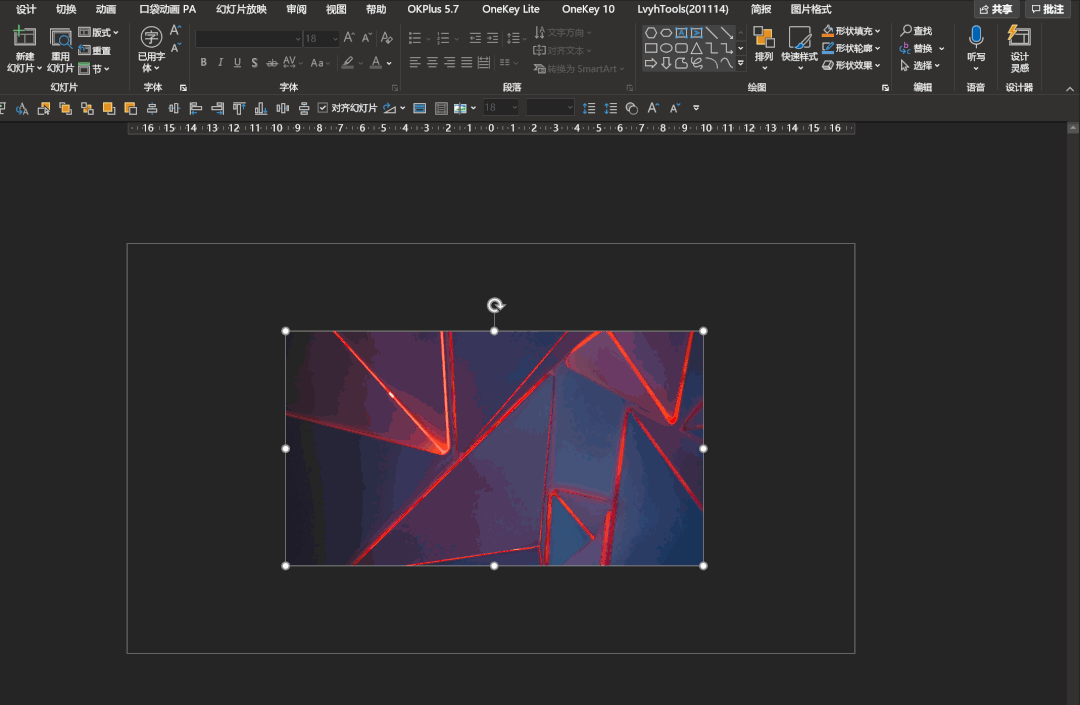Open the LvyhTools(201114) tab
Viewport: 1080px width, 705px height.
point(683,9)
